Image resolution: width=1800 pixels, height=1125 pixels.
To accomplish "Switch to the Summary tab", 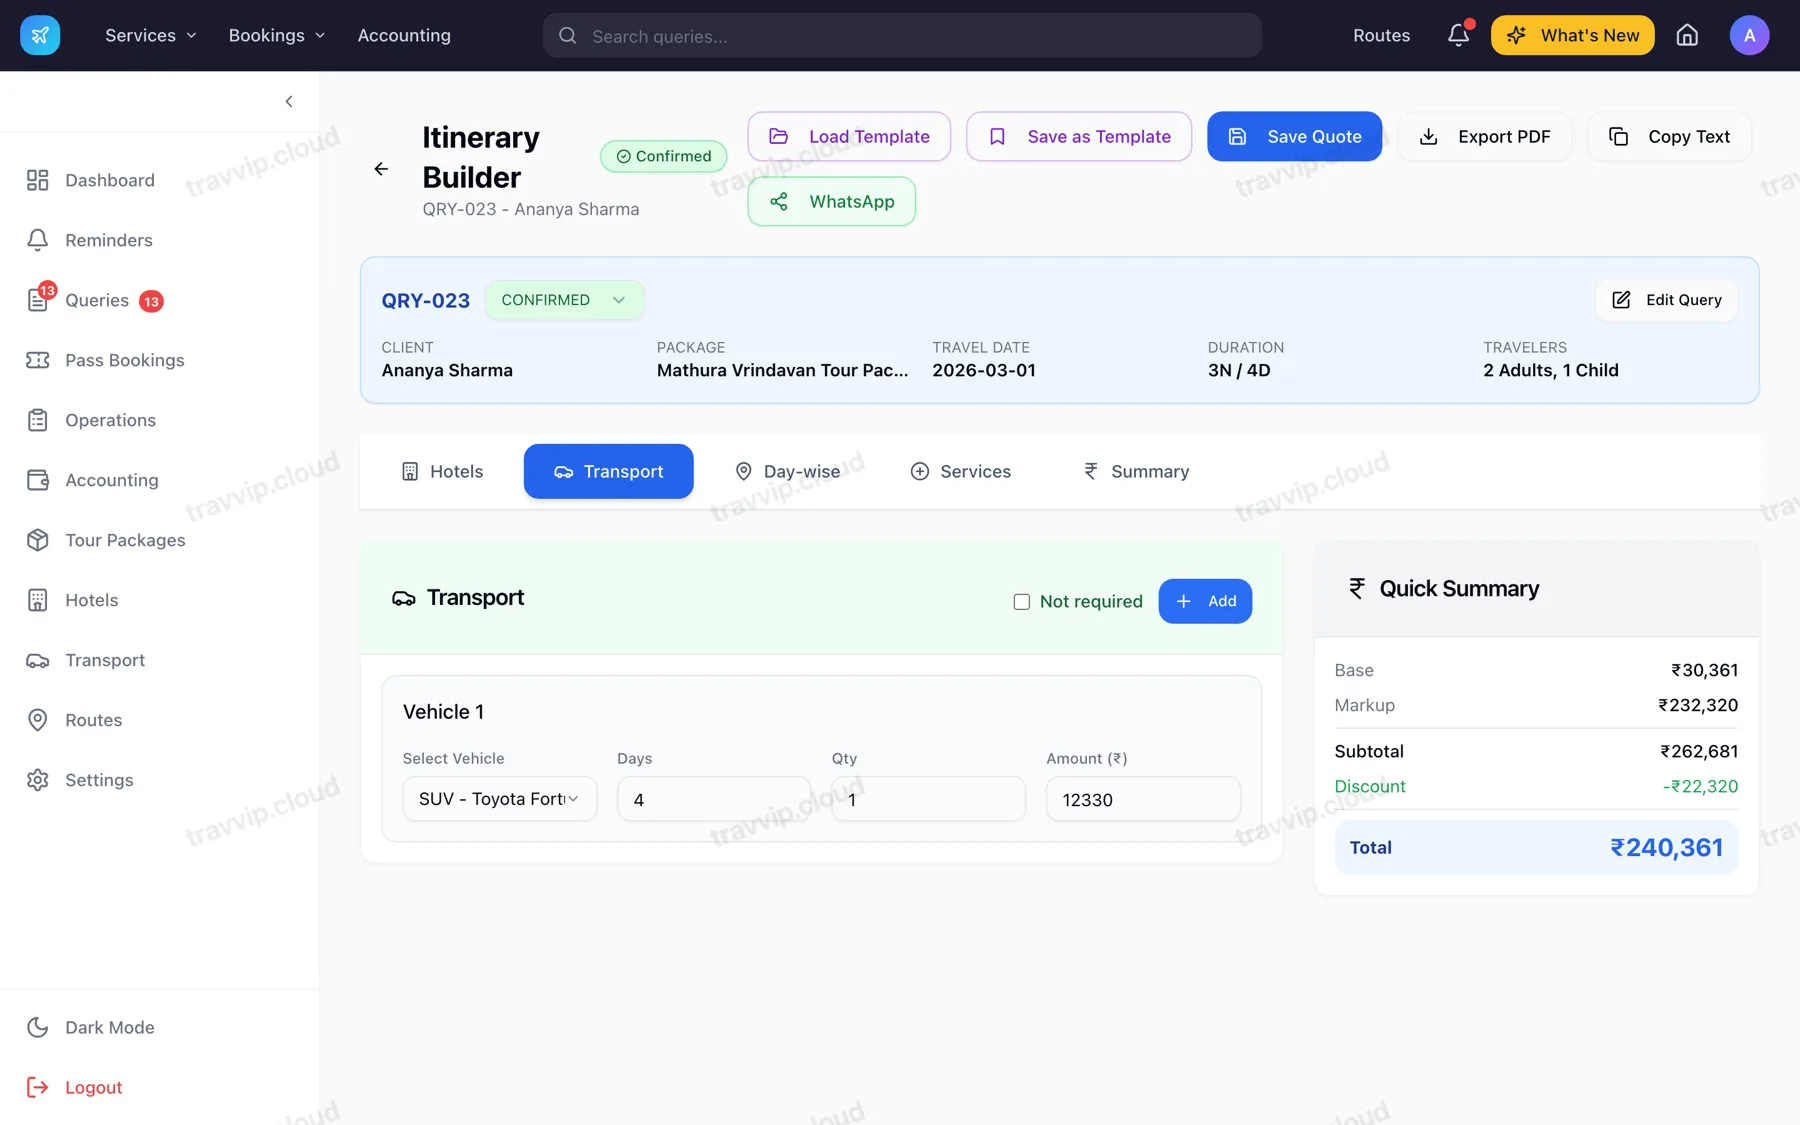I will tap(1136, 471).
